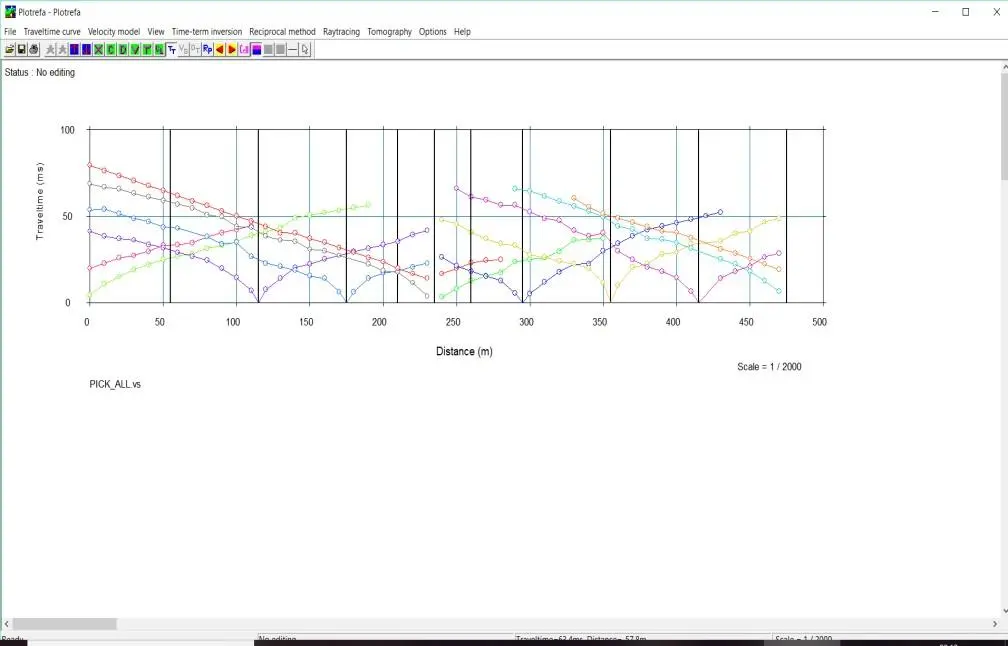Click the Open file folder icon
Viewport: 1008px width, 646px height.
click(10, 49)
